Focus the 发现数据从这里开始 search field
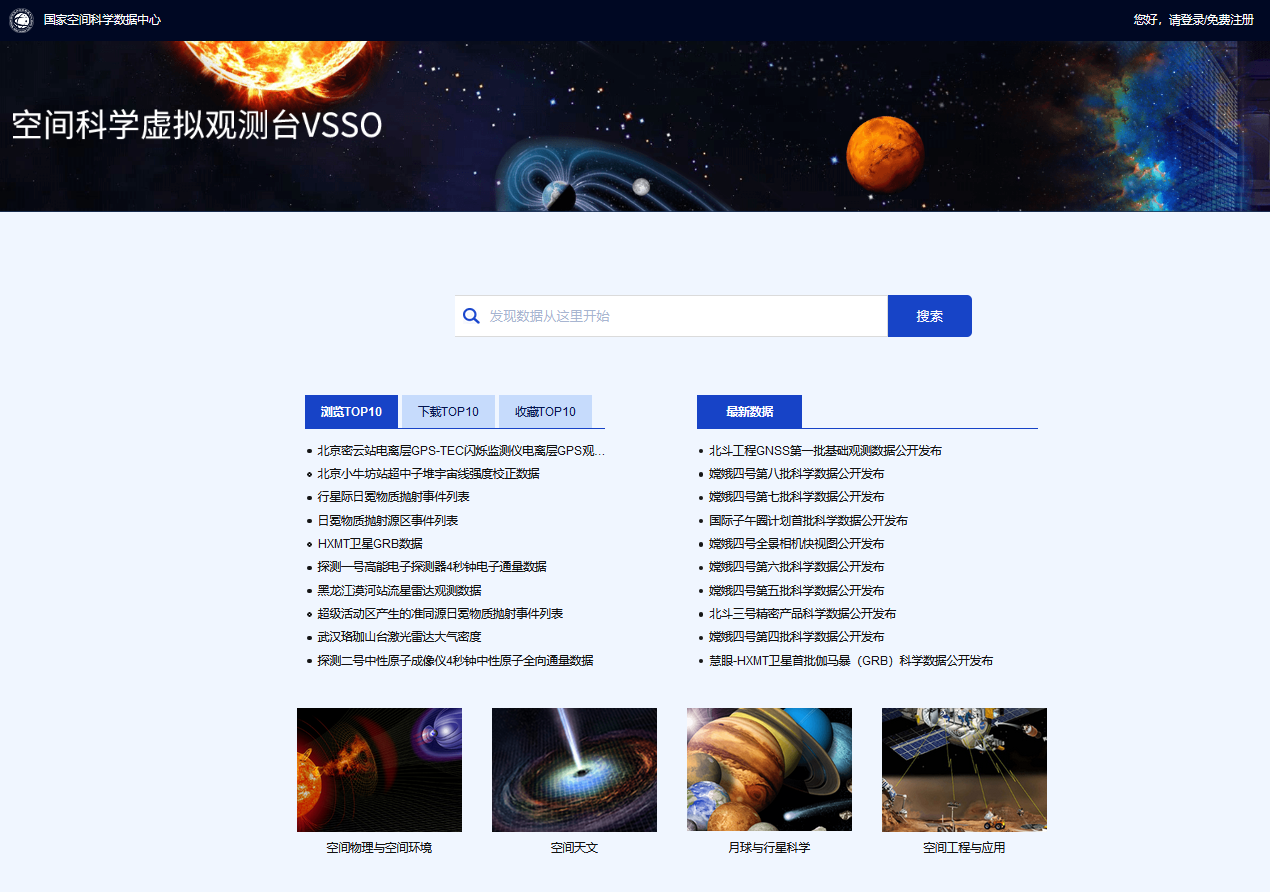The image size is (1270, 892). point(685,316)
